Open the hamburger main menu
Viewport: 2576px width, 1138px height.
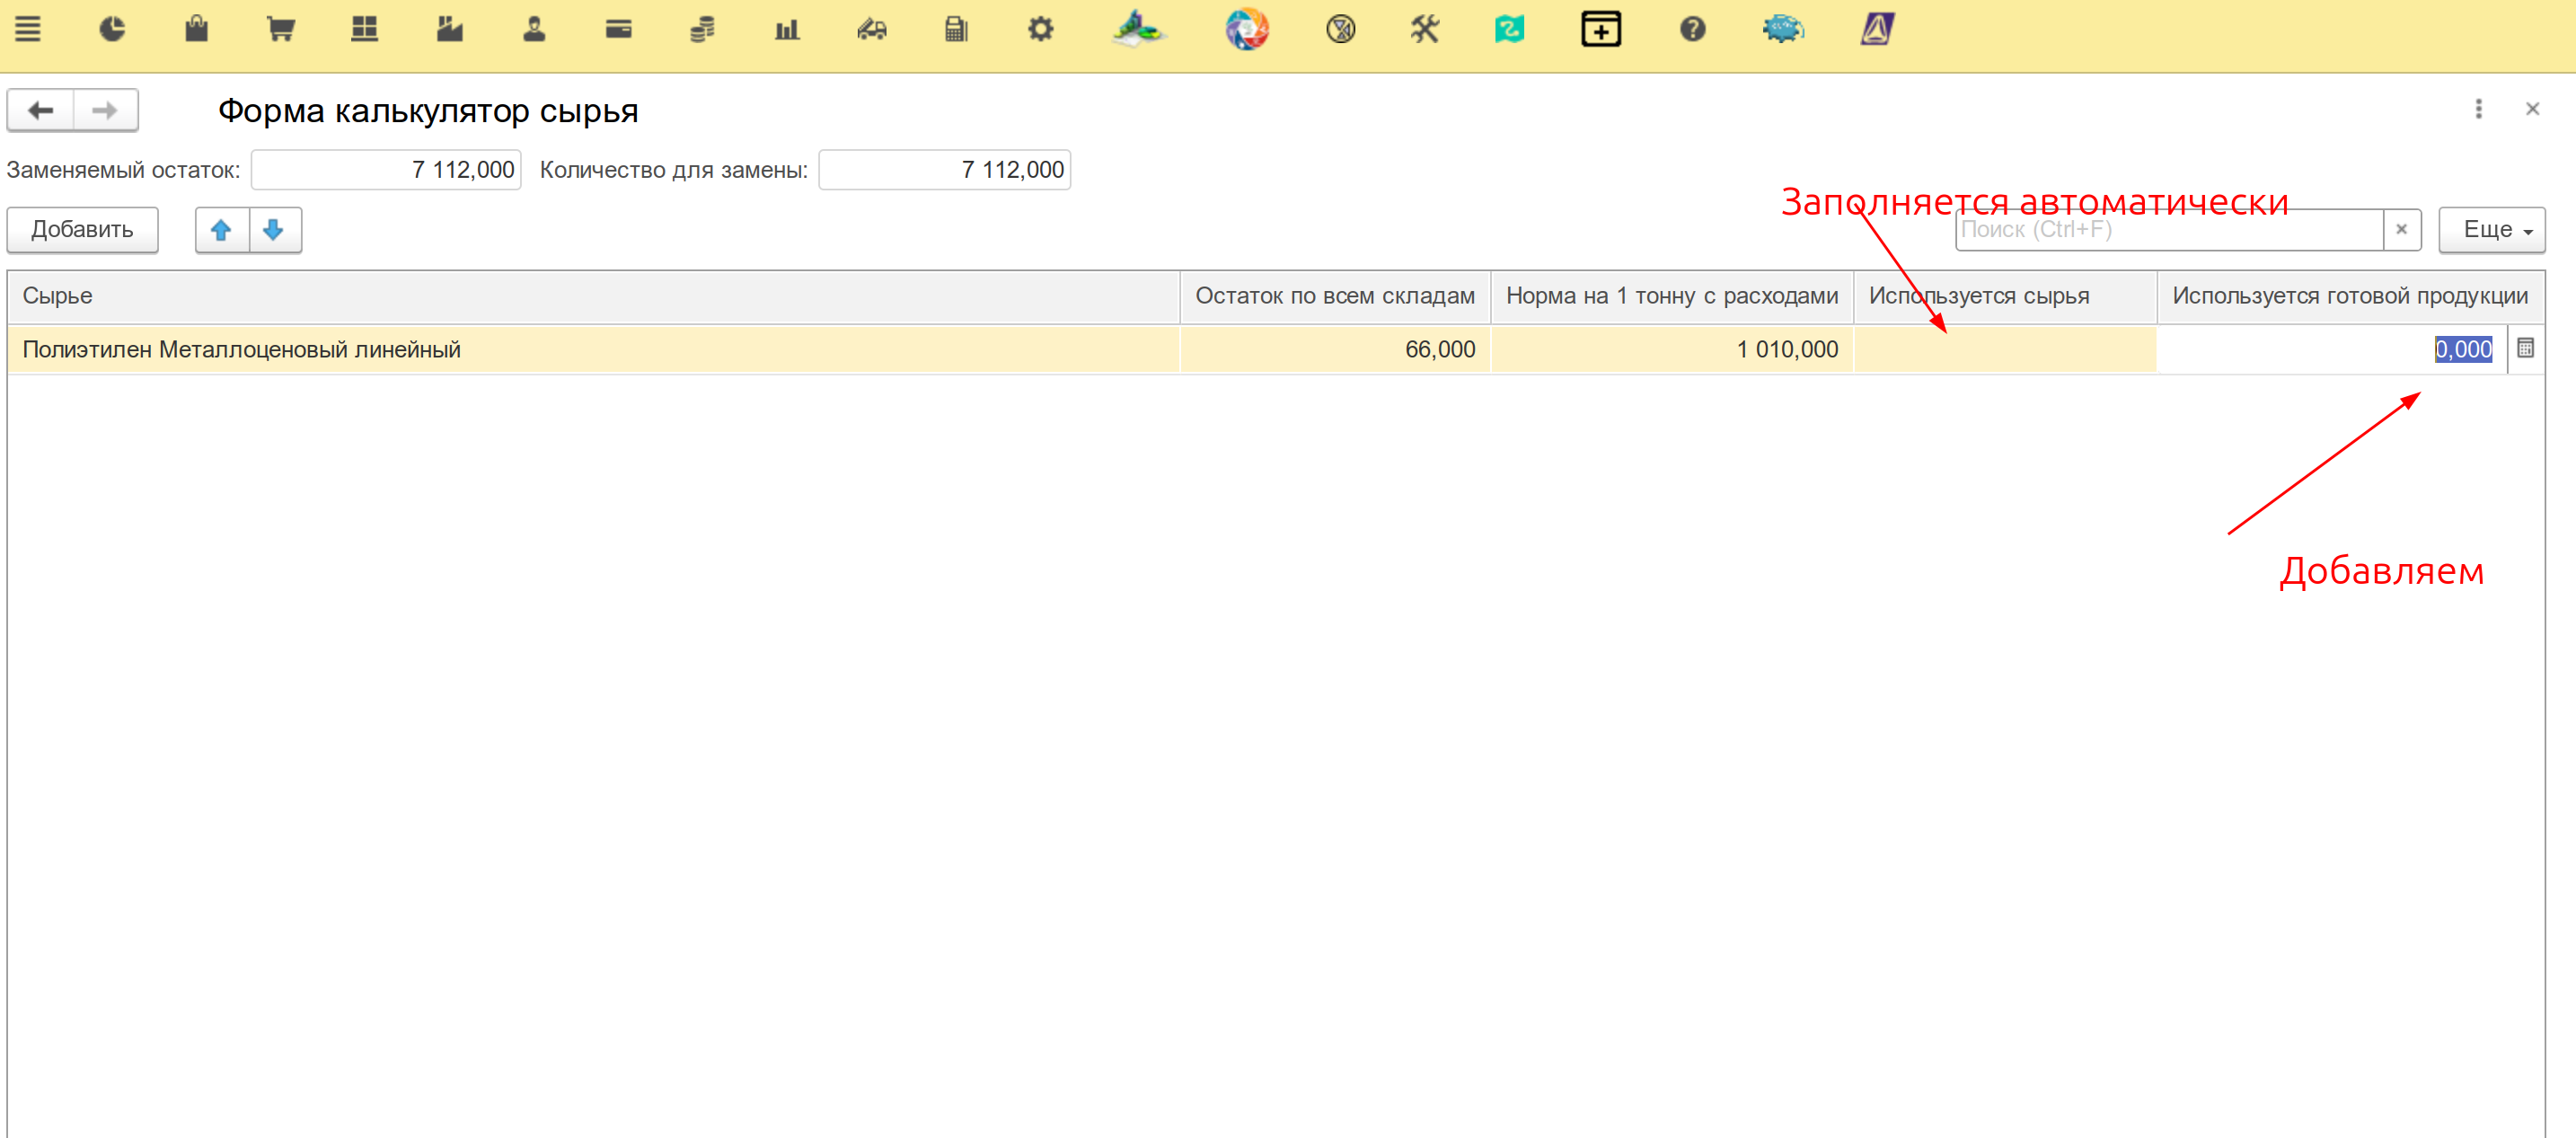coord(28,29)
